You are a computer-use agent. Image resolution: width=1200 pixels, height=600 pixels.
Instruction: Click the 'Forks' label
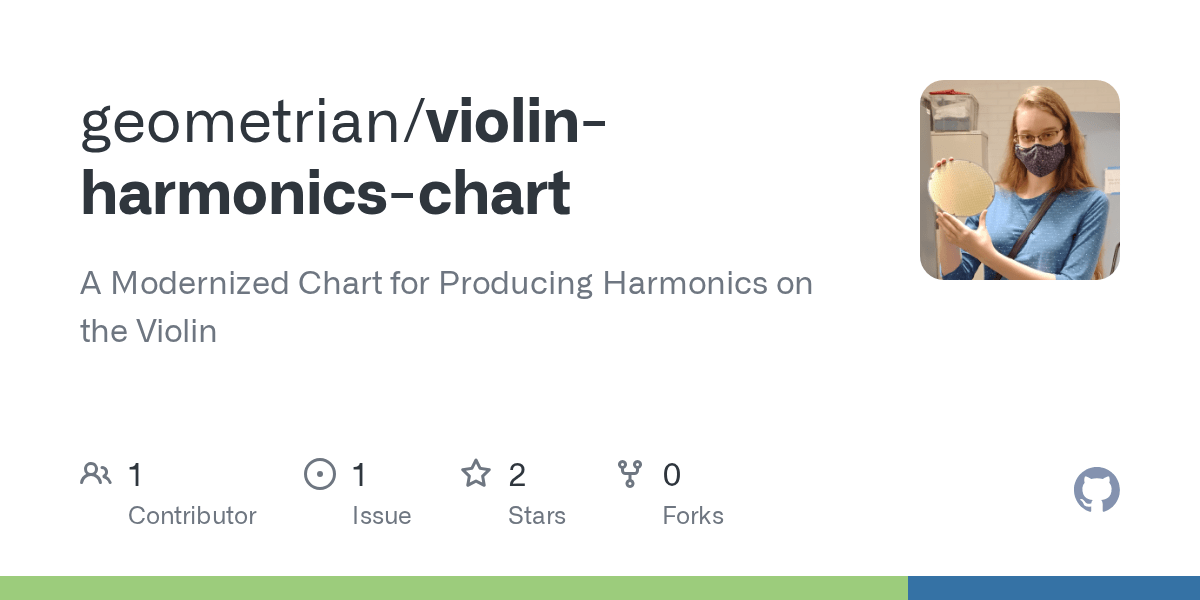(692, 516)
